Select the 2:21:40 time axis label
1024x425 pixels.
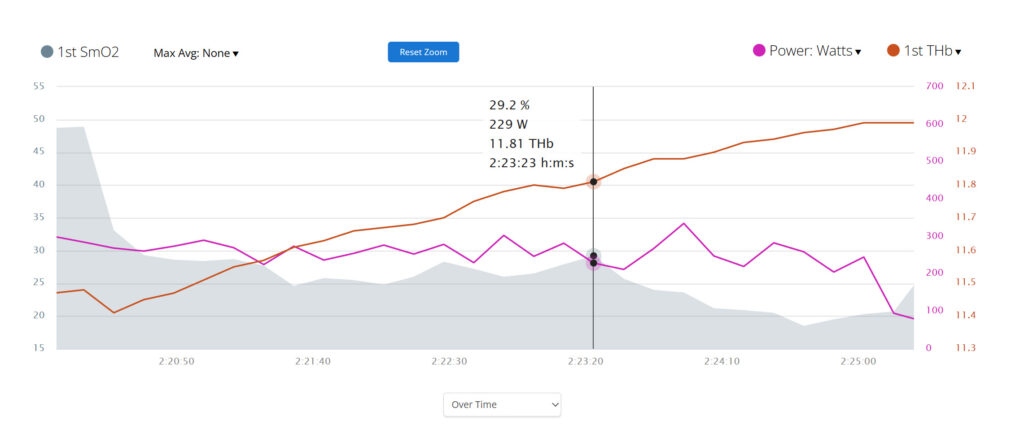click(x=312, y=360)
